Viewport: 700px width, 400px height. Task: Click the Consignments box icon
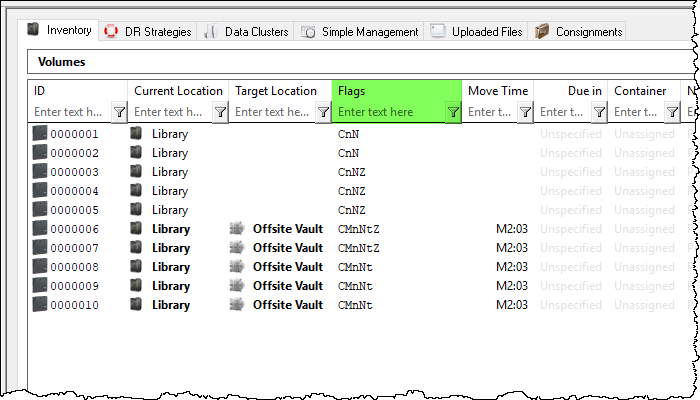pyautogui.click(x=542, y=31)
